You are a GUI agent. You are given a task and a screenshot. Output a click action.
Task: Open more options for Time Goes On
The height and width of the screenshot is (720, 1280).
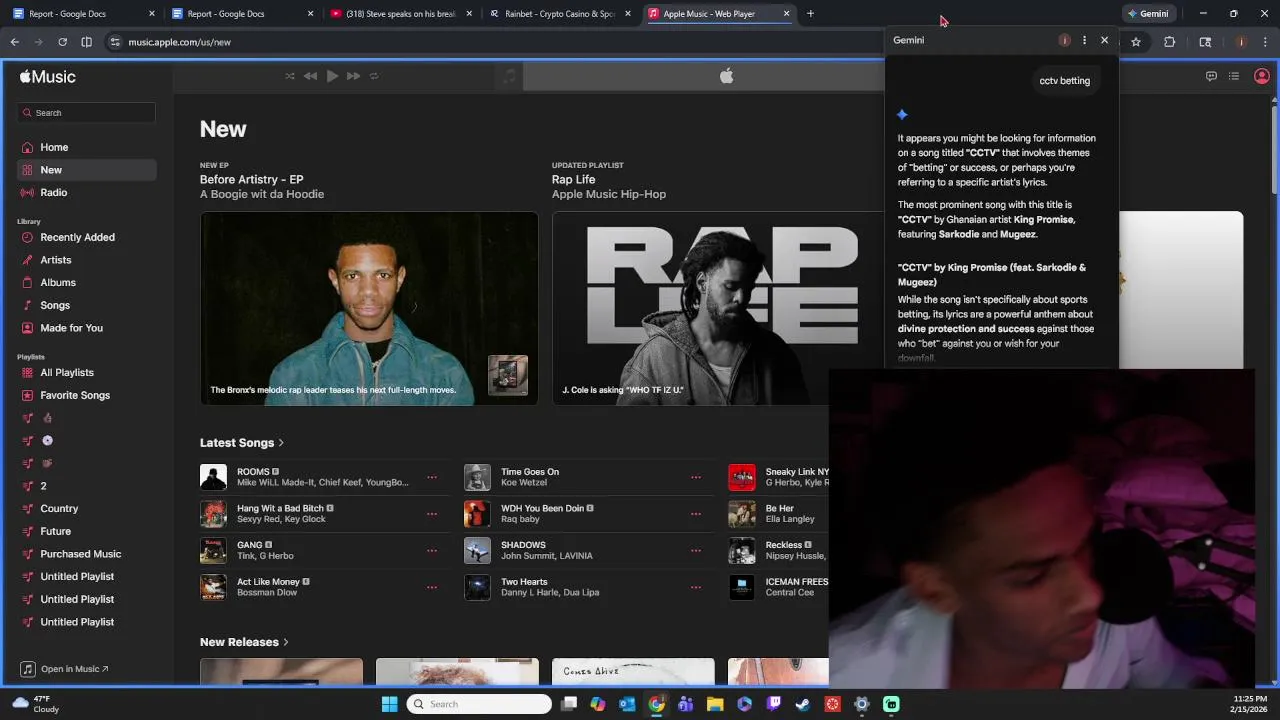click(x=696, y=477)
